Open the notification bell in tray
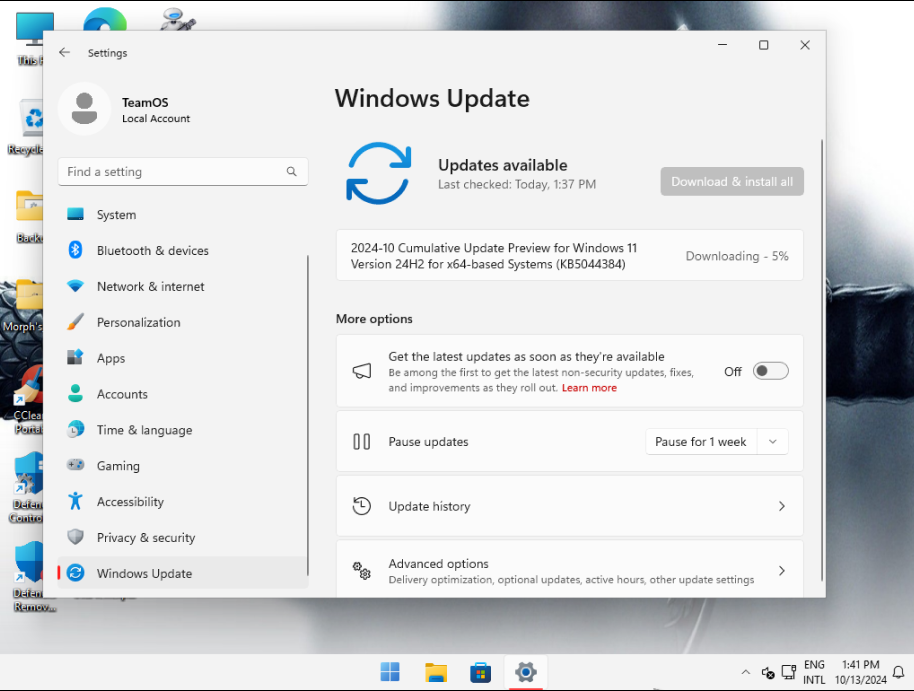The image size is (914, 691). click(898, 672)
